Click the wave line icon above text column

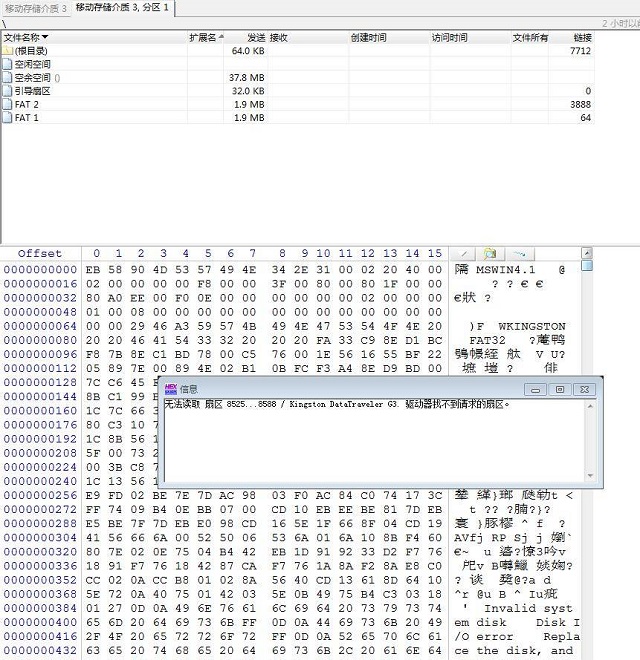click(x=520, y=254)
